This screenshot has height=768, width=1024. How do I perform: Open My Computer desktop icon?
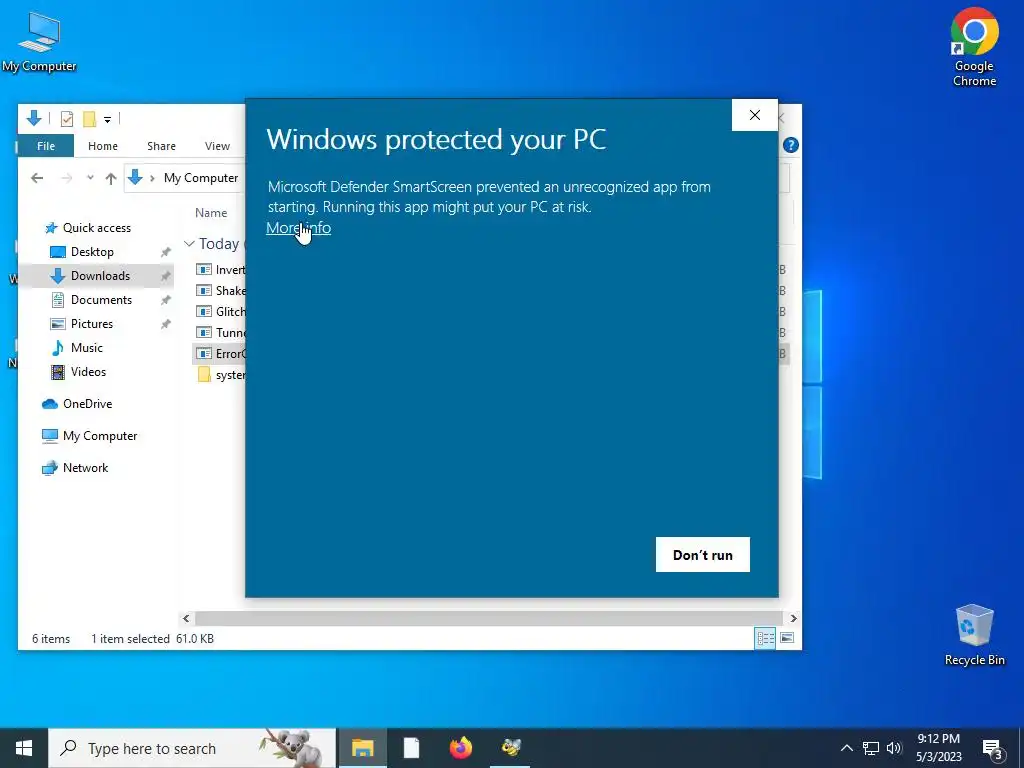(x=39, y=41)
